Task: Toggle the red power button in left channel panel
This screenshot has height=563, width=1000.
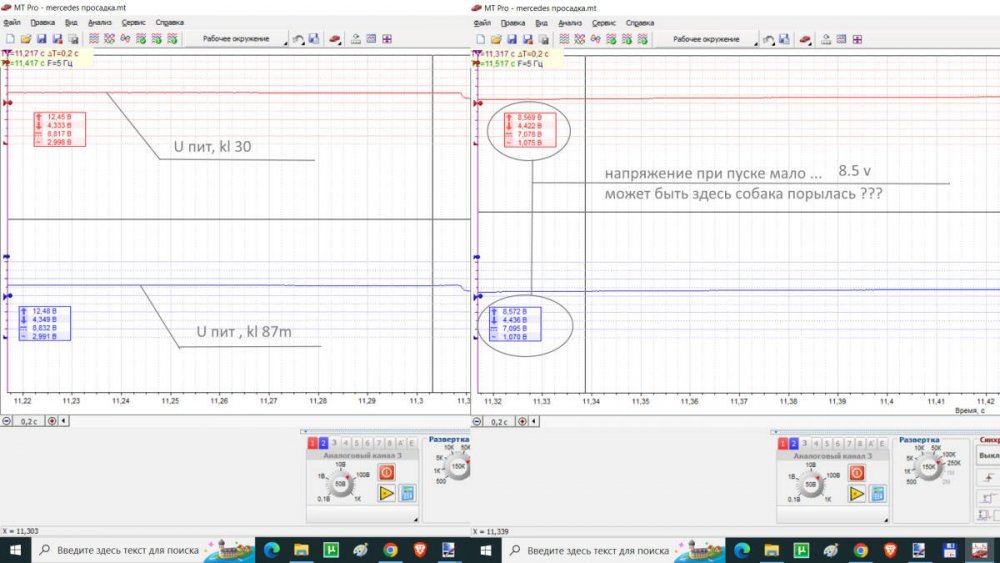Action: [x=386, y=472]
